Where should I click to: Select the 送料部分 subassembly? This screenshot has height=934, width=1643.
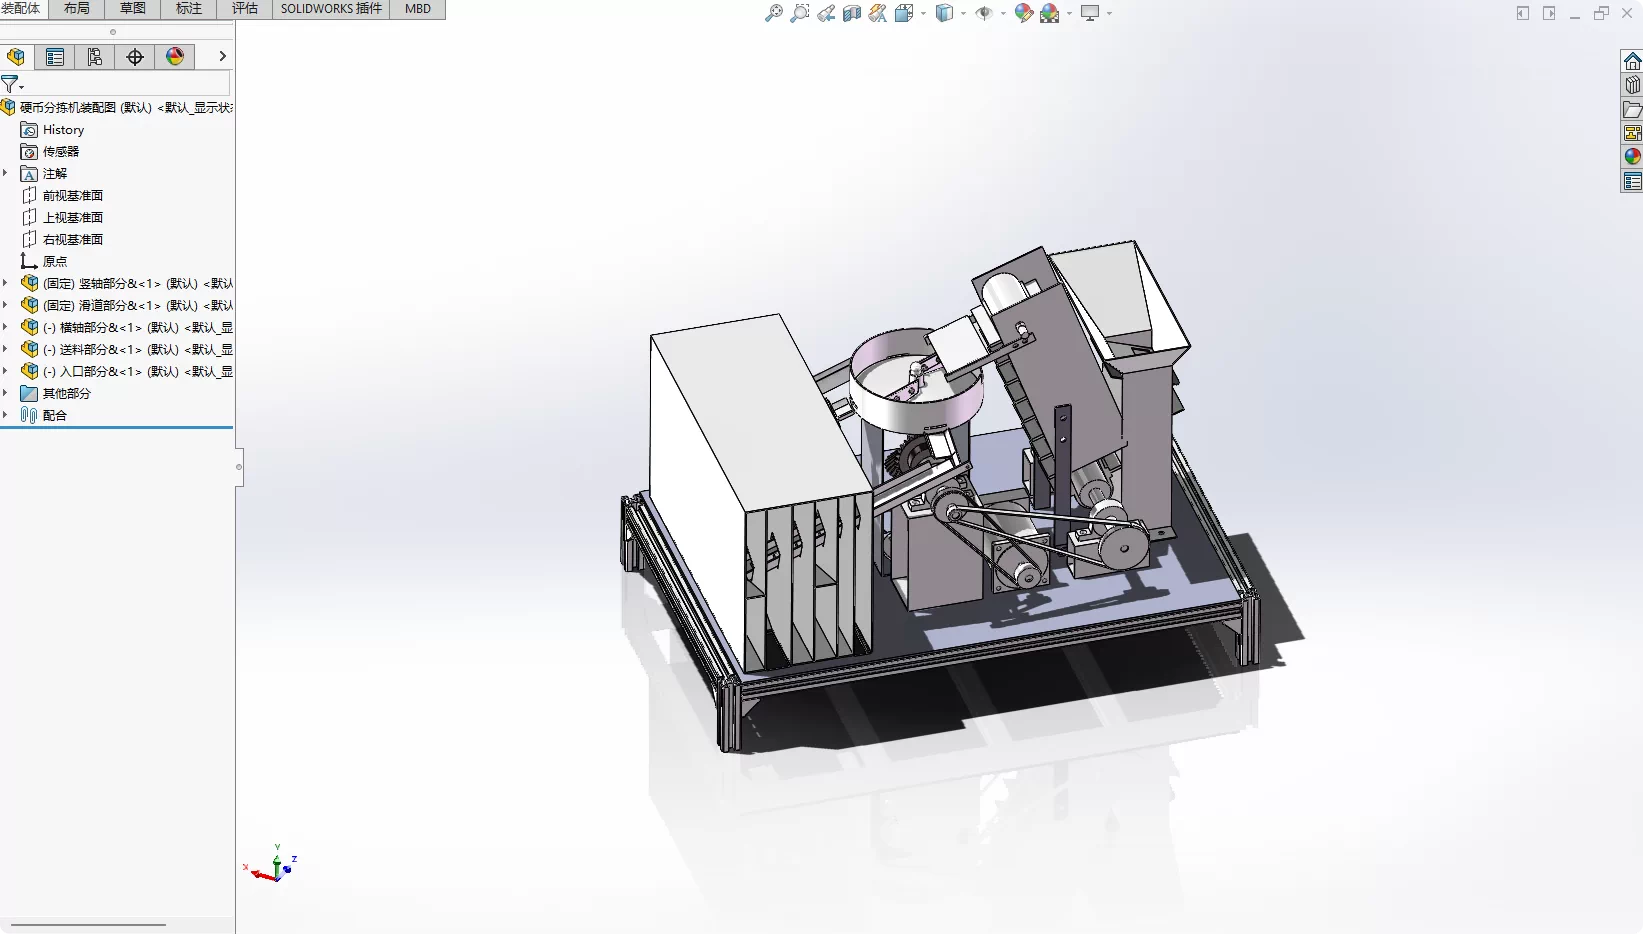pos(127,350)
